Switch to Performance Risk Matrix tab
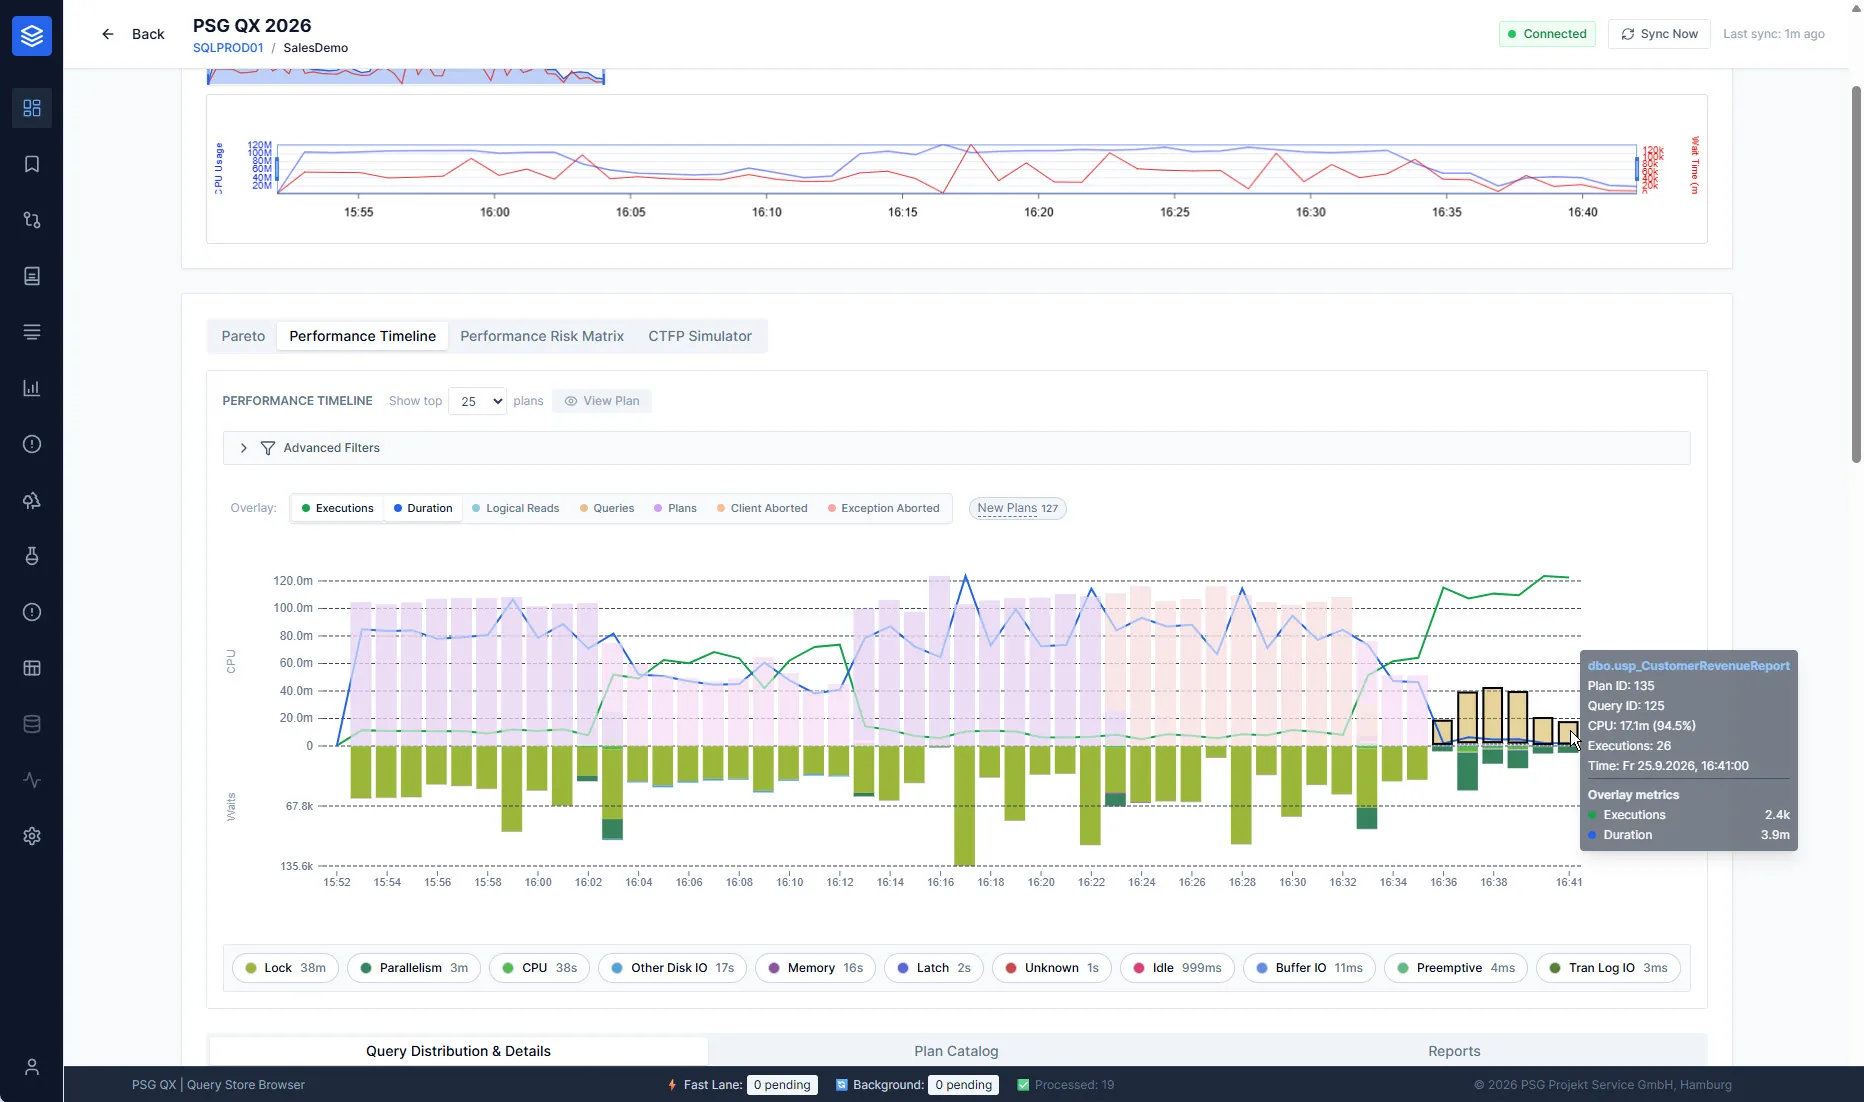This screenshot has width=1864, height=1102. click(x=542, y=336)
